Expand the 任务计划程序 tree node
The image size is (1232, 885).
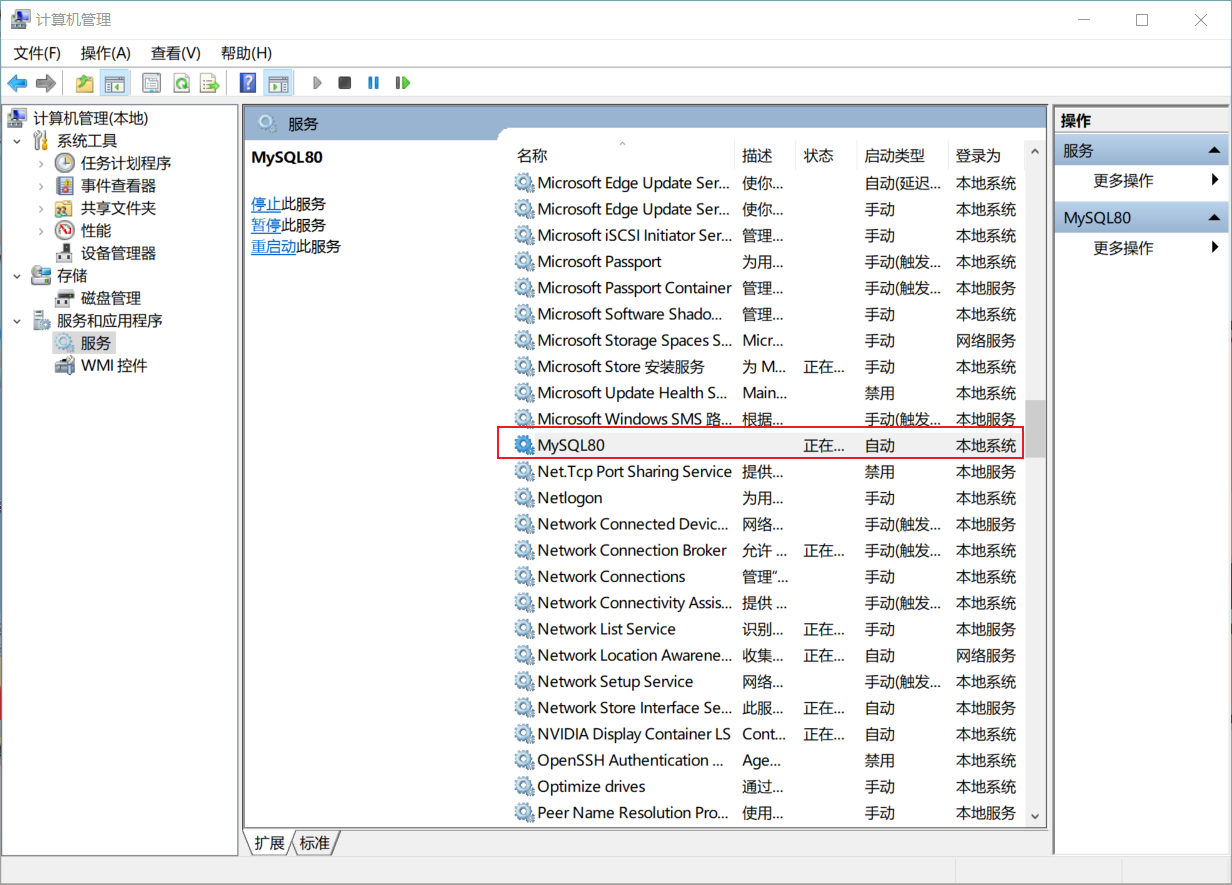tap(40, 163)
